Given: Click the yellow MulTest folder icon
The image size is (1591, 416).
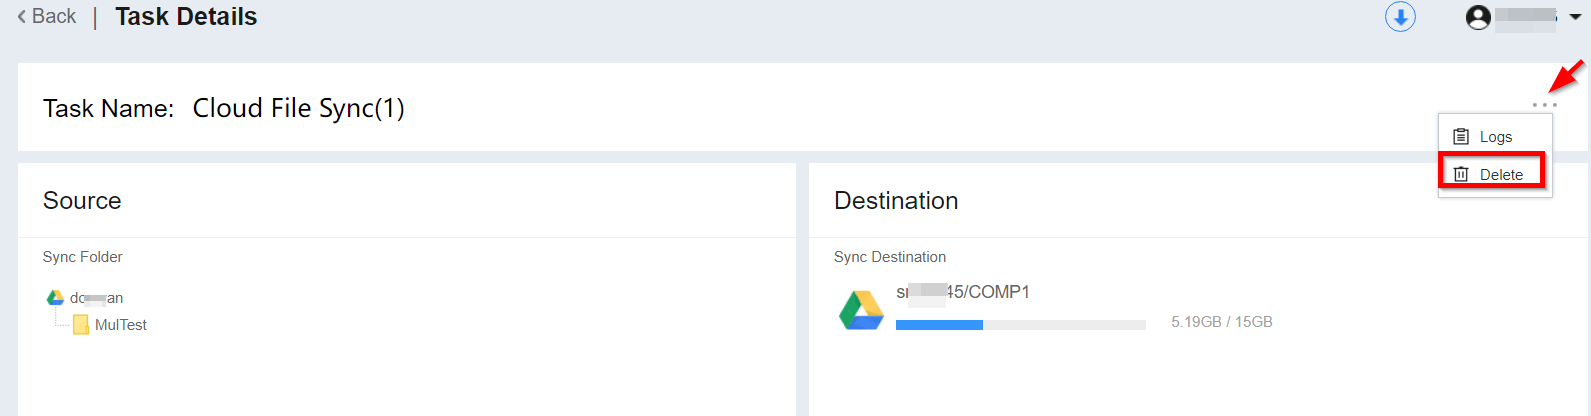Looking at the screenshot, I should tap(81, 325).
